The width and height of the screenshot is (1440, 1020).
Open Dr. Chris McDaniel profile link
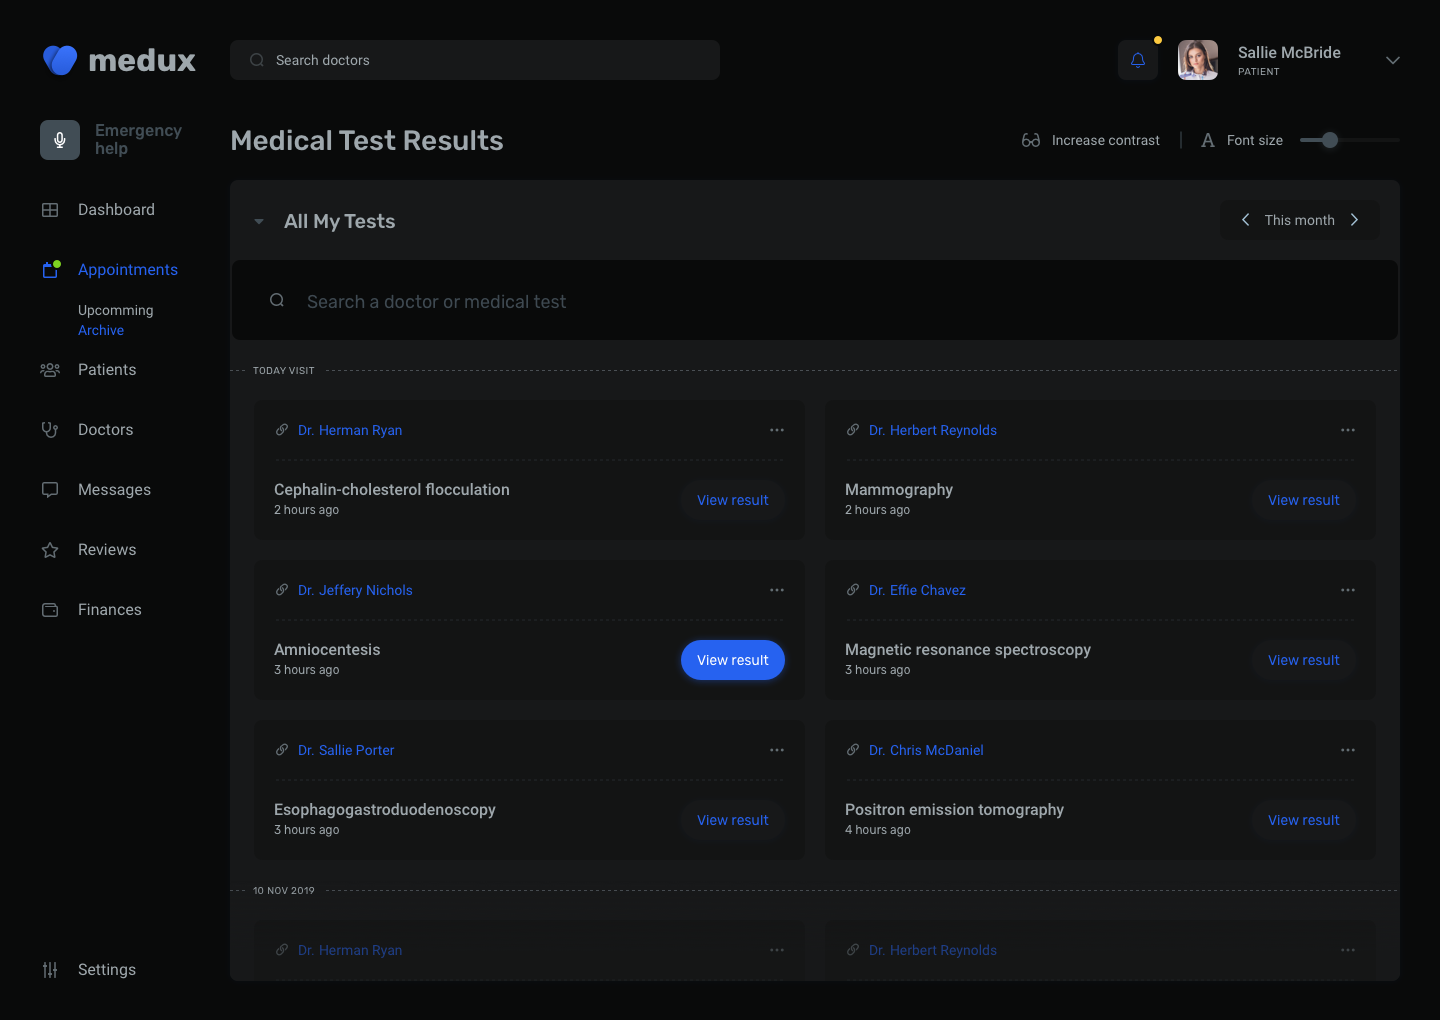pyautogui.click(x=926, y=750)
